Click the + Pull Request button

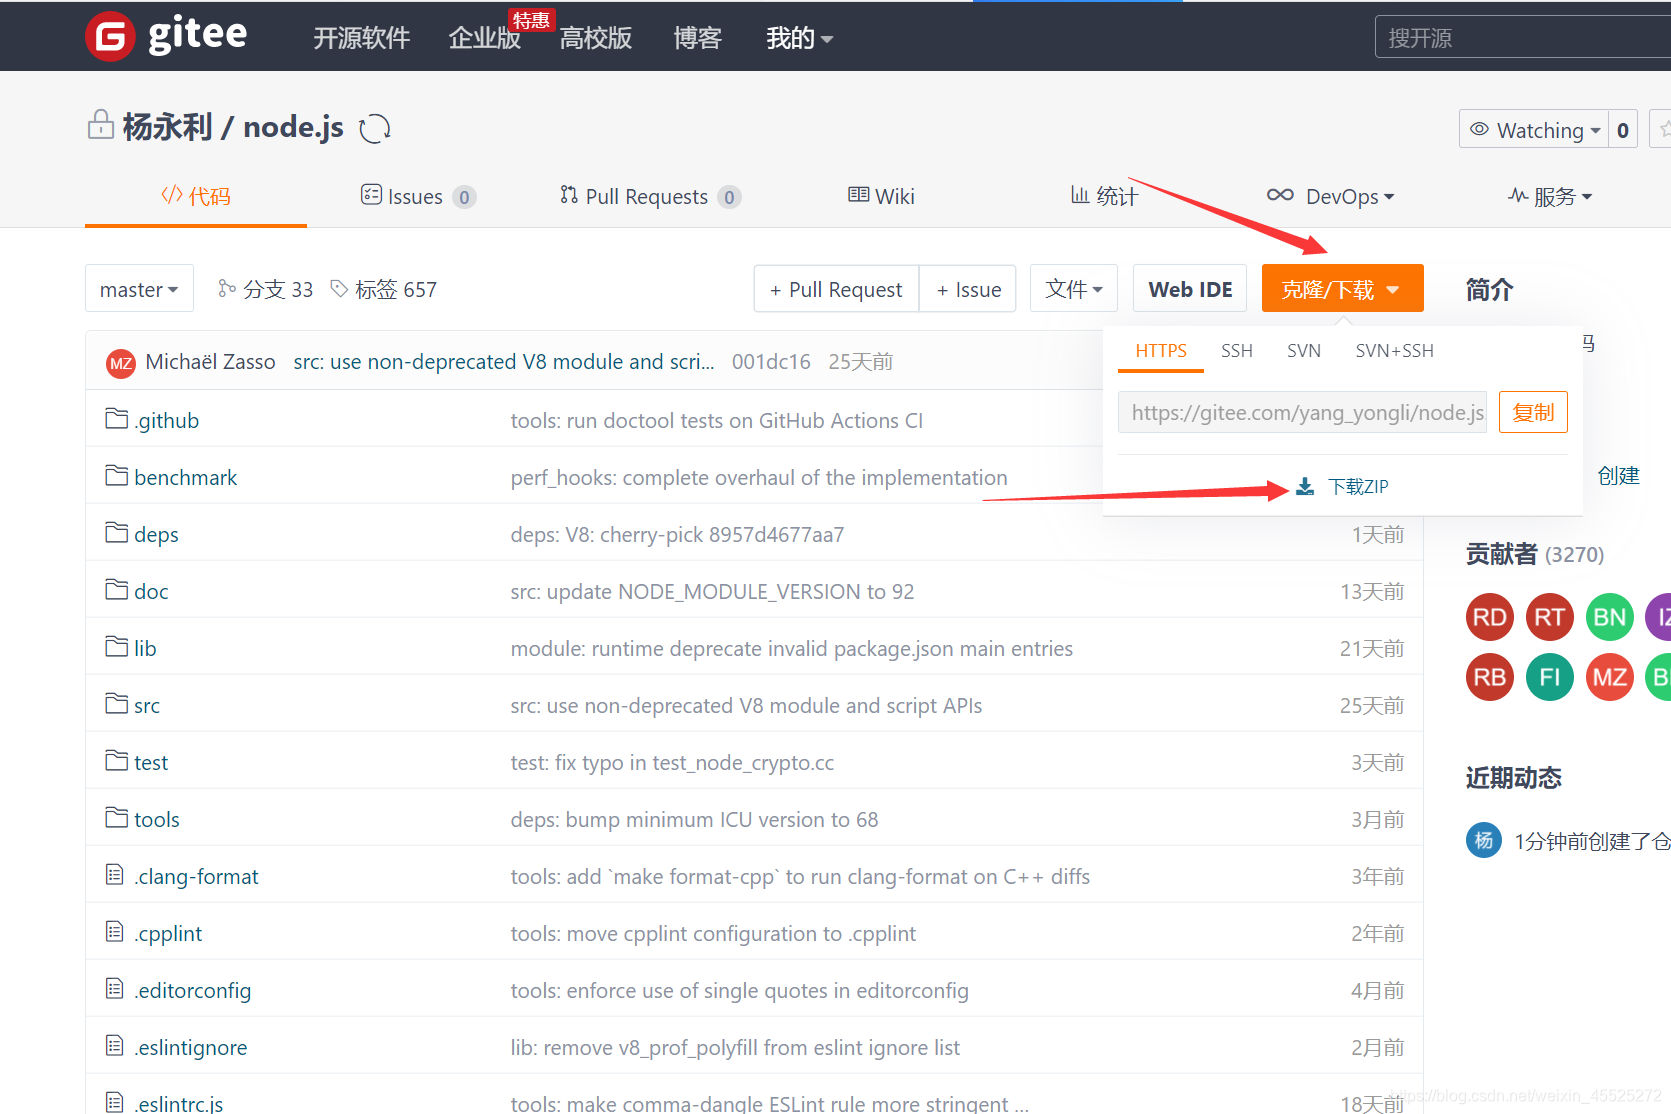(x=836, y=289)
